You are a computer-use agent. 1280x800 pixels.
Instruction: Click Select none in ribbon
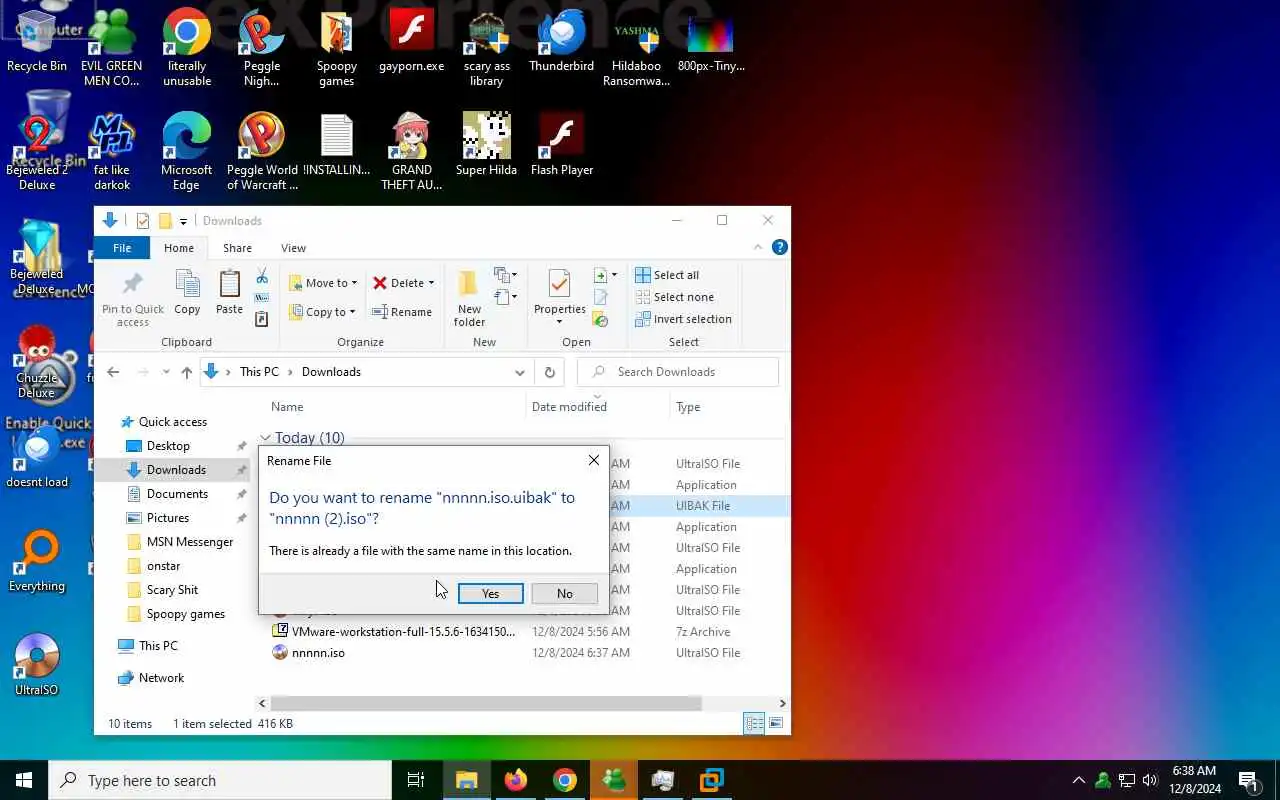pos(674,297)
